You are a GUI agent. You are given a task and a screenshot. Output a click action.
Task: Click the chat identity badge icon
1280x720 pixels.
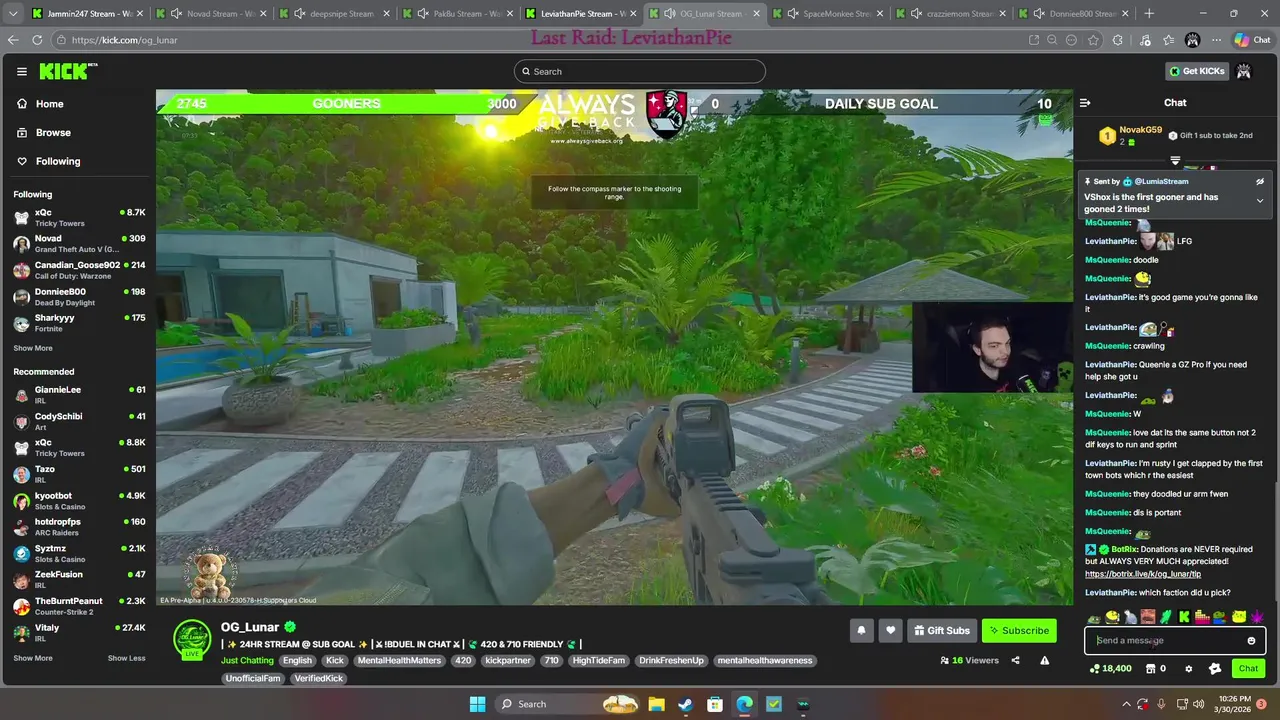coord(1214,669)
